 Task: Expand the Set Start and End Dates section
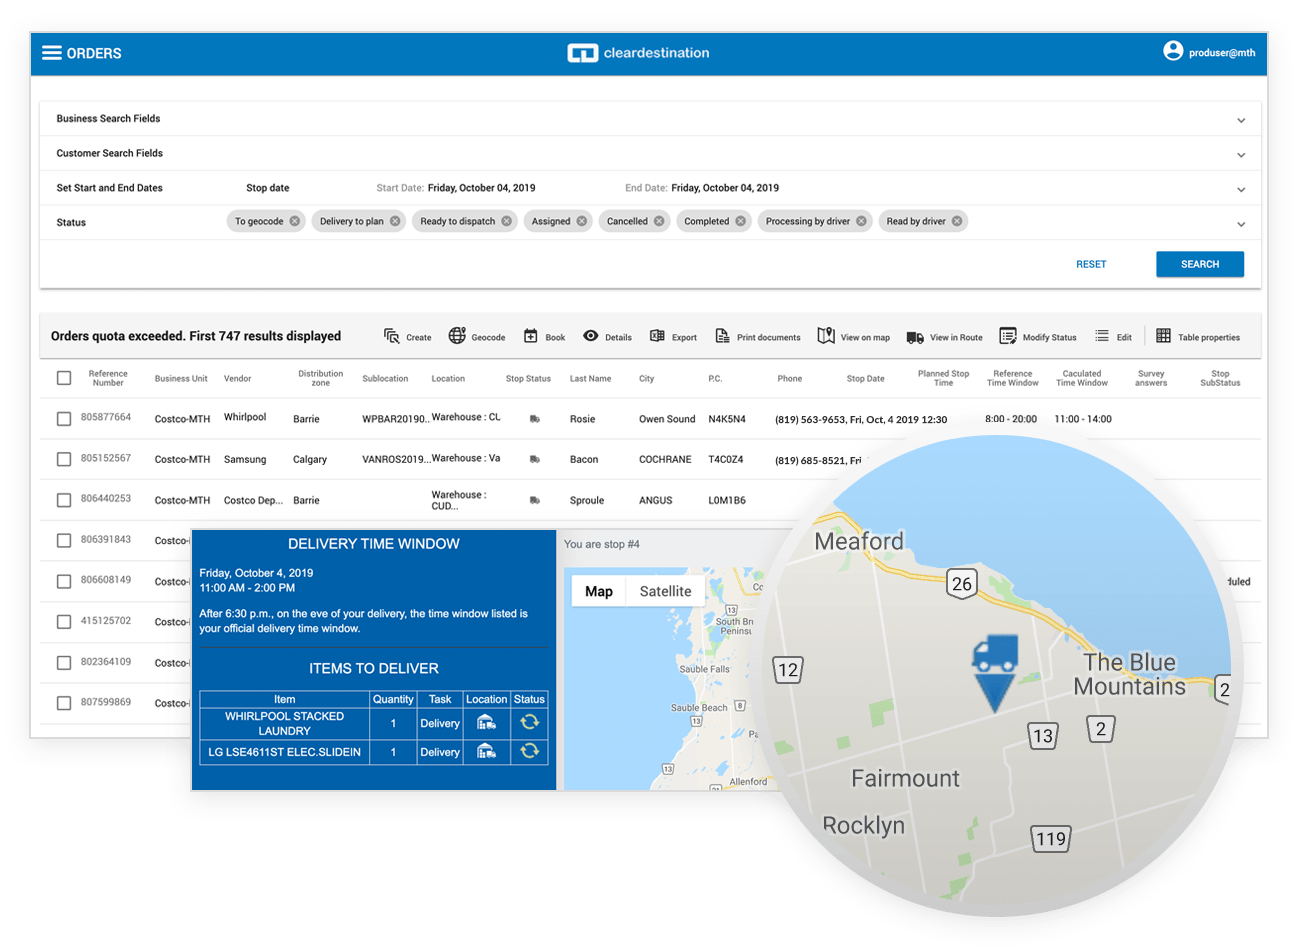pyautogui.click(x=1241, y=190)
